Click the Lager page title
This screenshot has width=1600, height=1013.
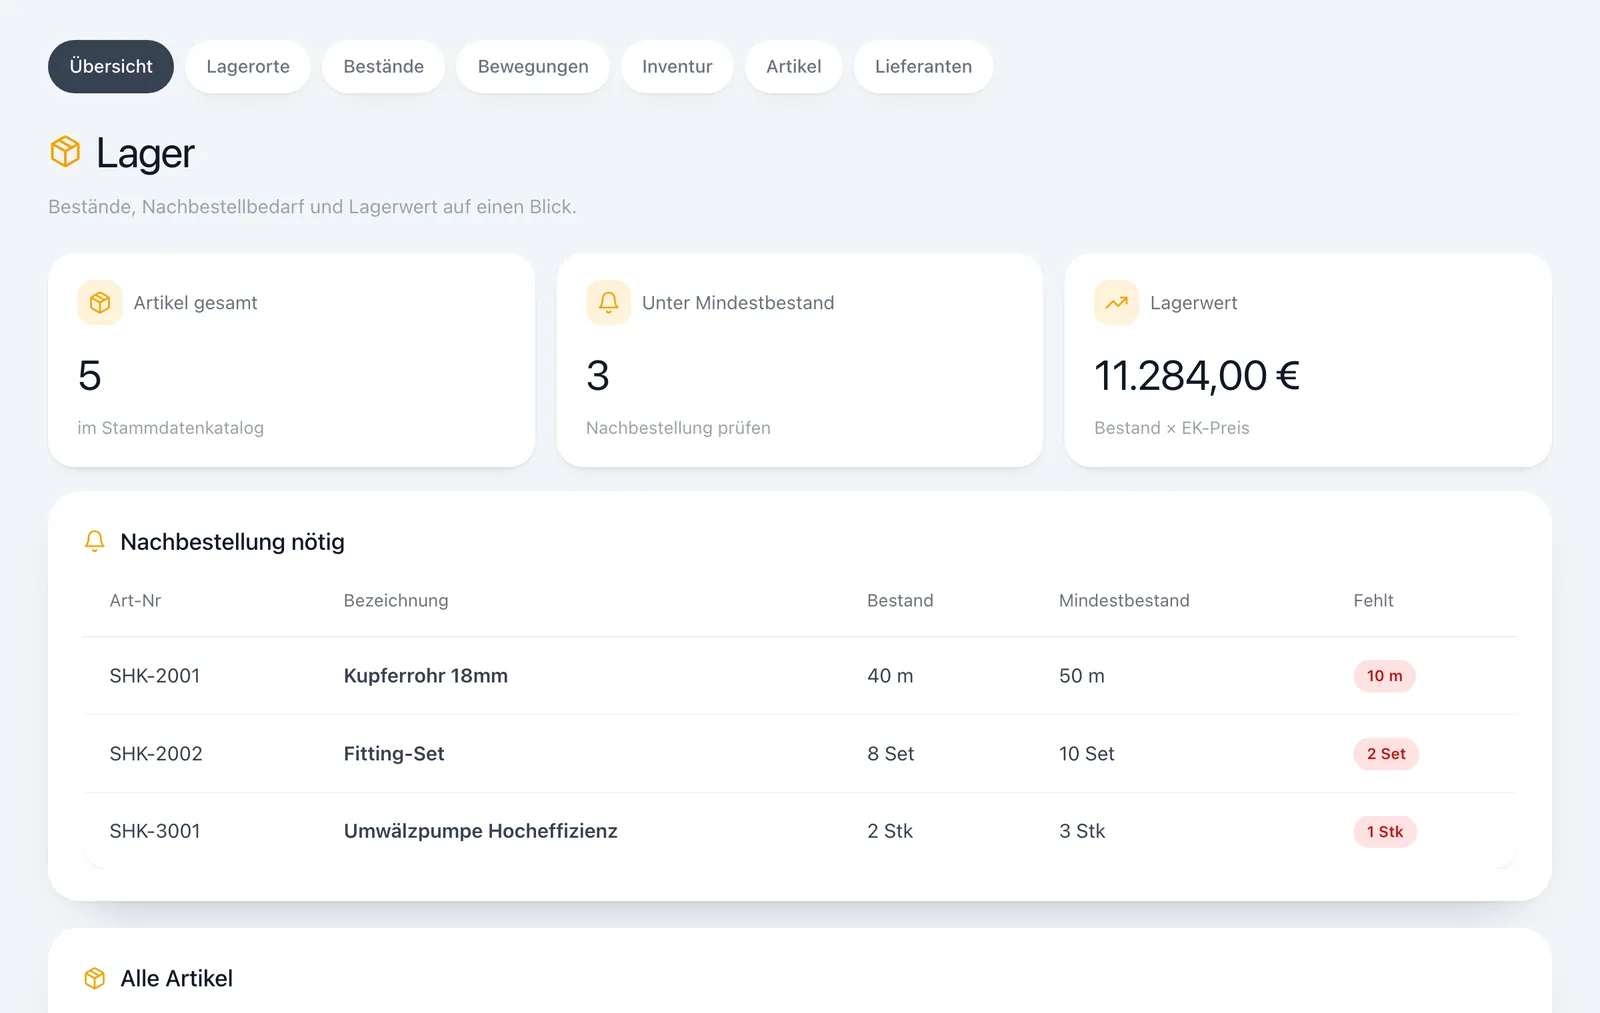(x=145, y=153)
